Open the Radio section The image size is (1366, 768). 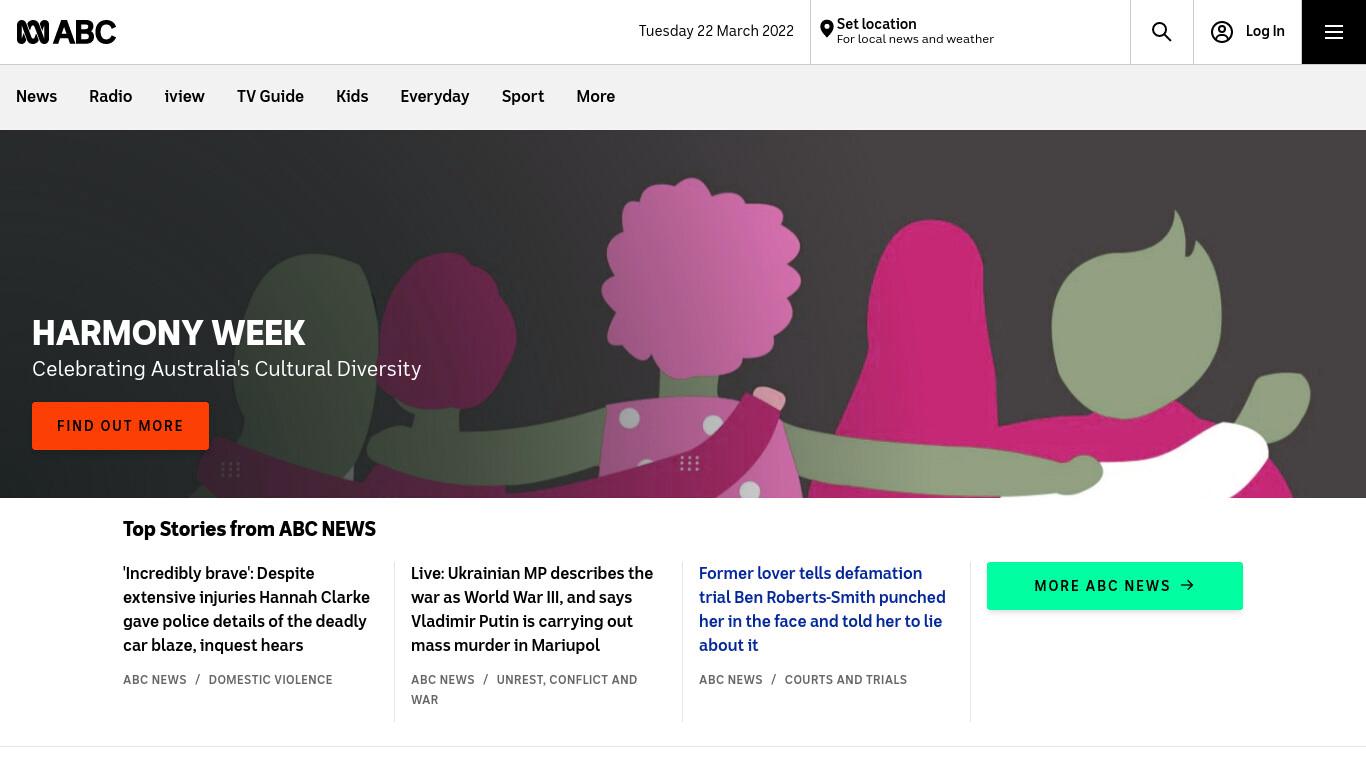point(110,97)
